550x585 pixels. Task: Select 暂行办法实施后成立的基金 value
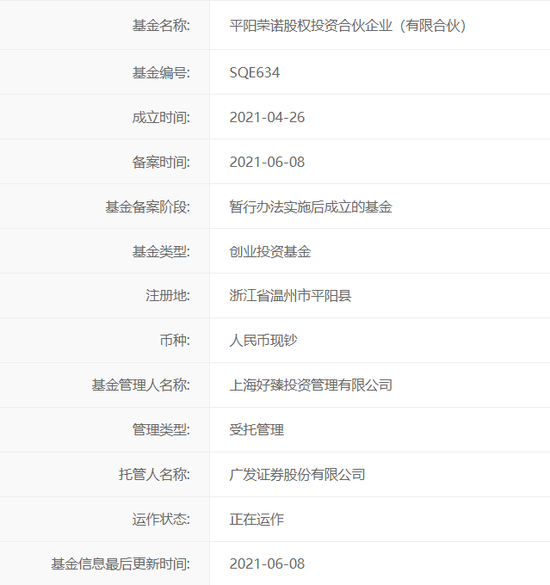pos(311,207)
